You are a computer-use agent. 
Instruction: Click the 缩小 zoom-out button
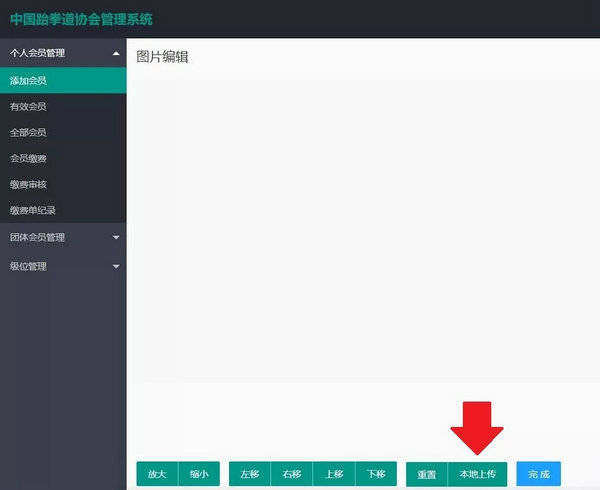click(199, 474)
